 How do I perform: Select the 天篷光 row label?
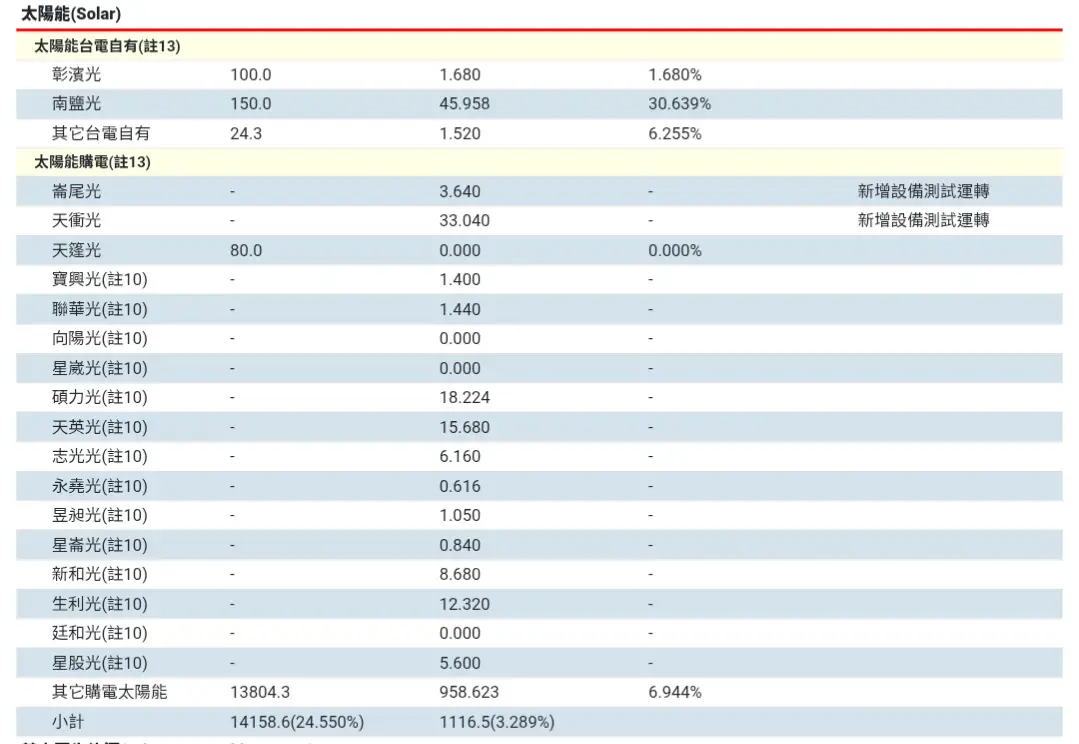77,250
